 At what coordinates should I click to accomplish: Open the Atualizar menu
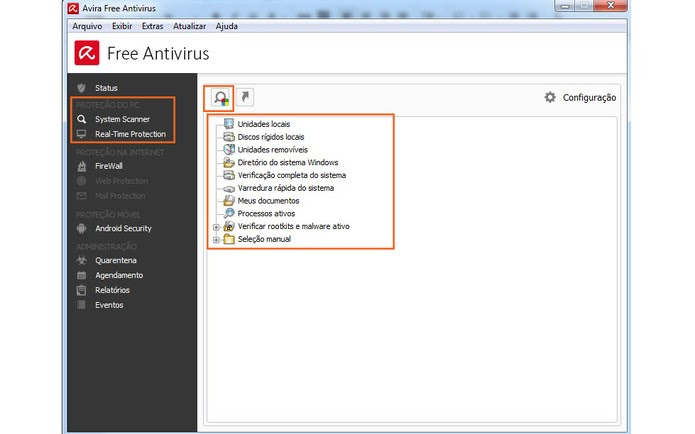(189, 26)
